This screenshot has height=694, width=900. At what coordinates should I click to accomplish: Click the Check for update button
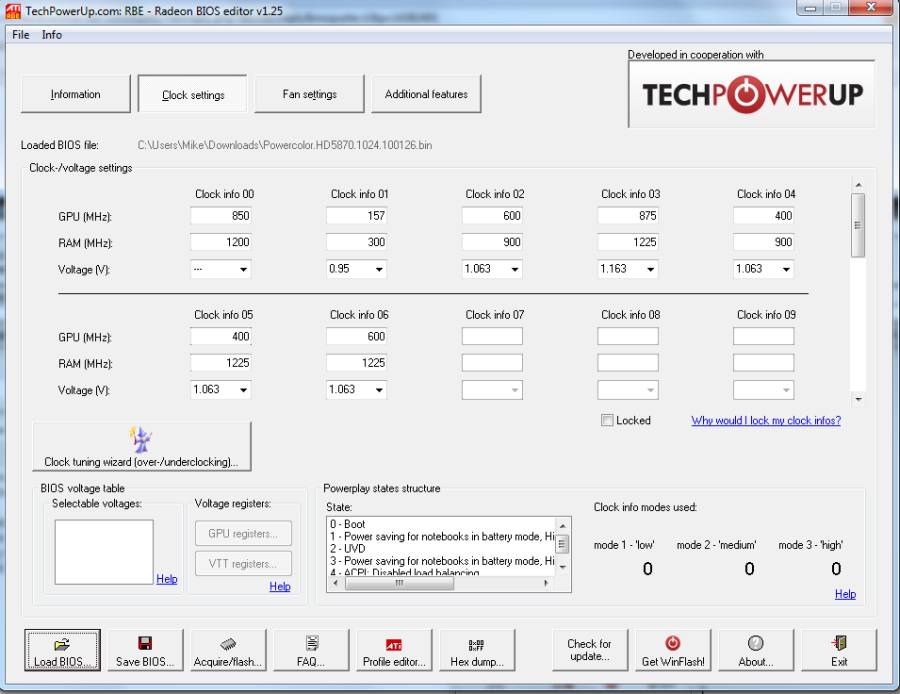click(590, 650)
